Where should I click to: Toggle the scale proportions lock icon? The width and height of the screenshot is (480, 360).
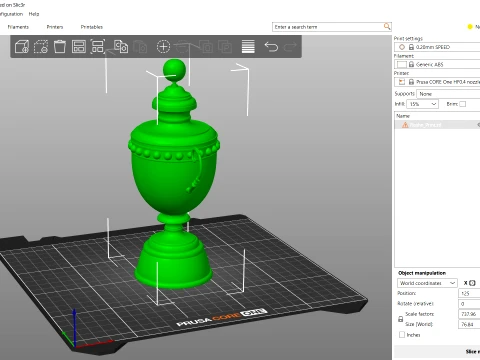click(401, 319)
